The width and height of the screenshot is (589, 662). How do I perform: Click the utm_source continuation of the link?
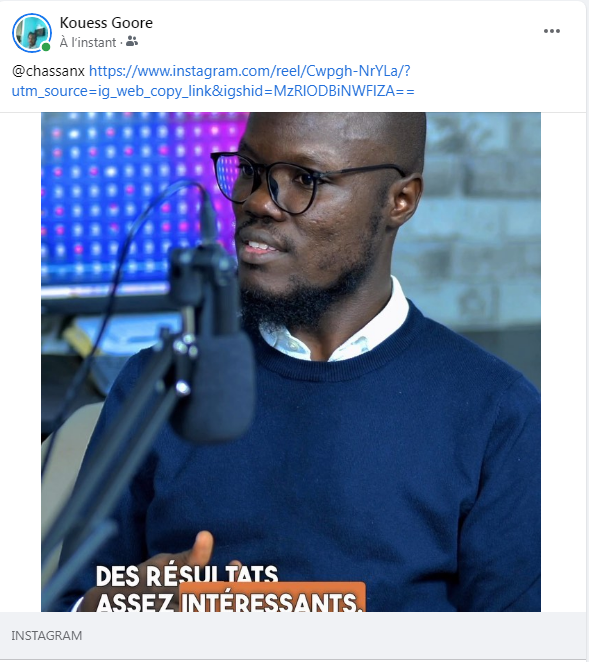[213, 91]
